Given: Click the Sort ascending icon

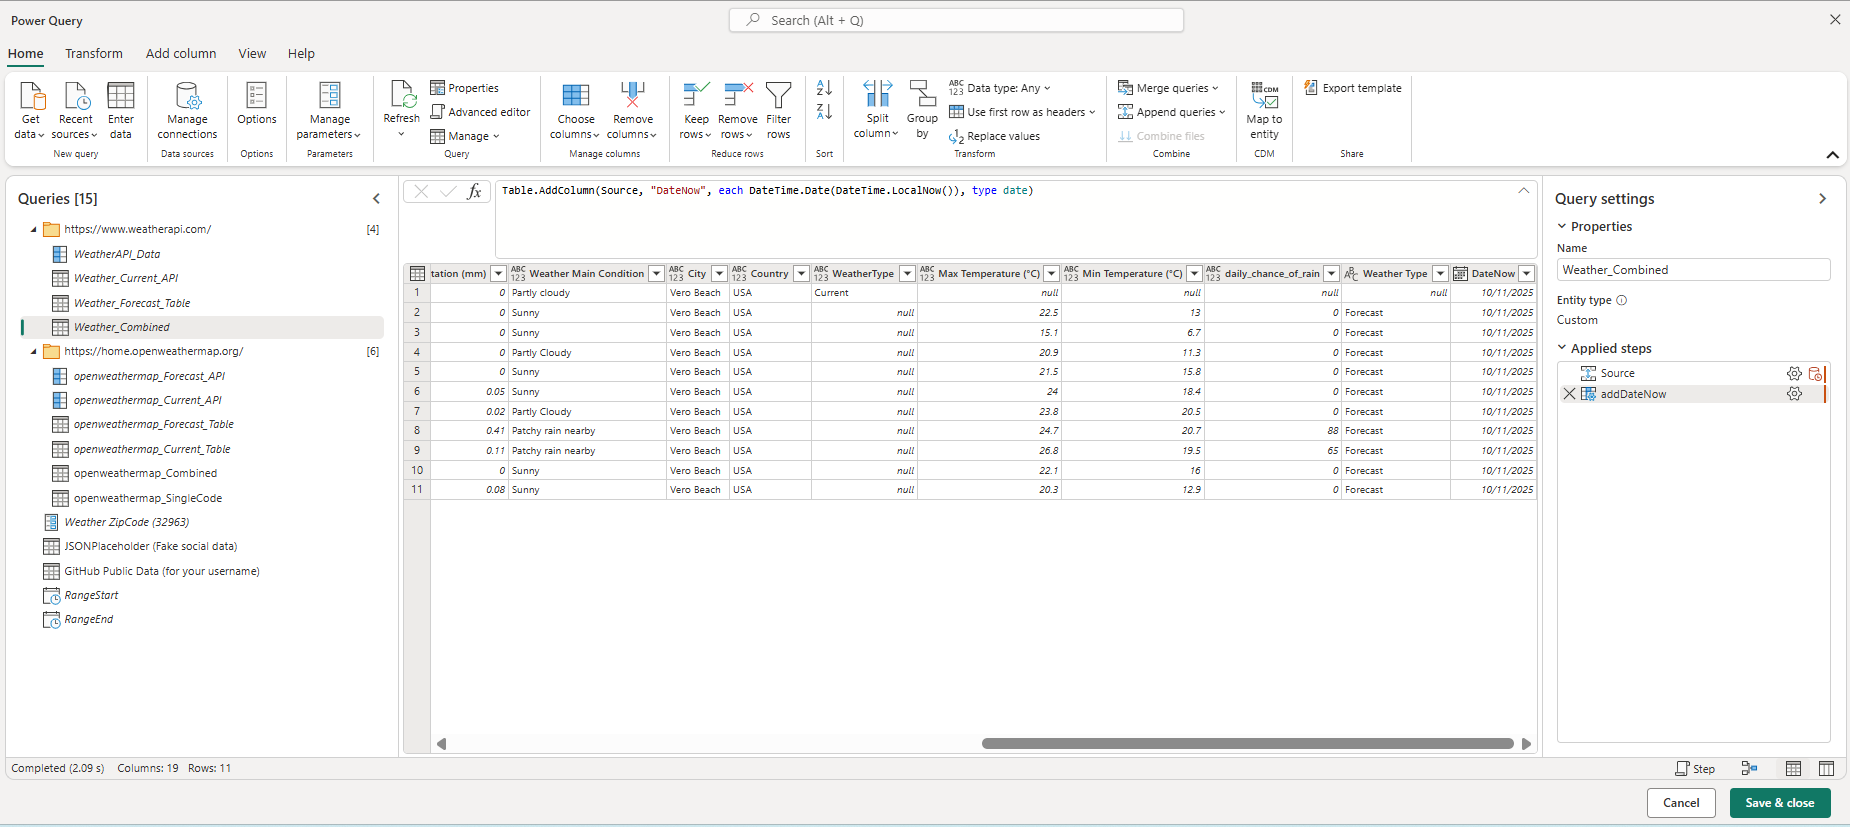Looking at the screenshot, I should pyautogui.click(x=824, y=89).
